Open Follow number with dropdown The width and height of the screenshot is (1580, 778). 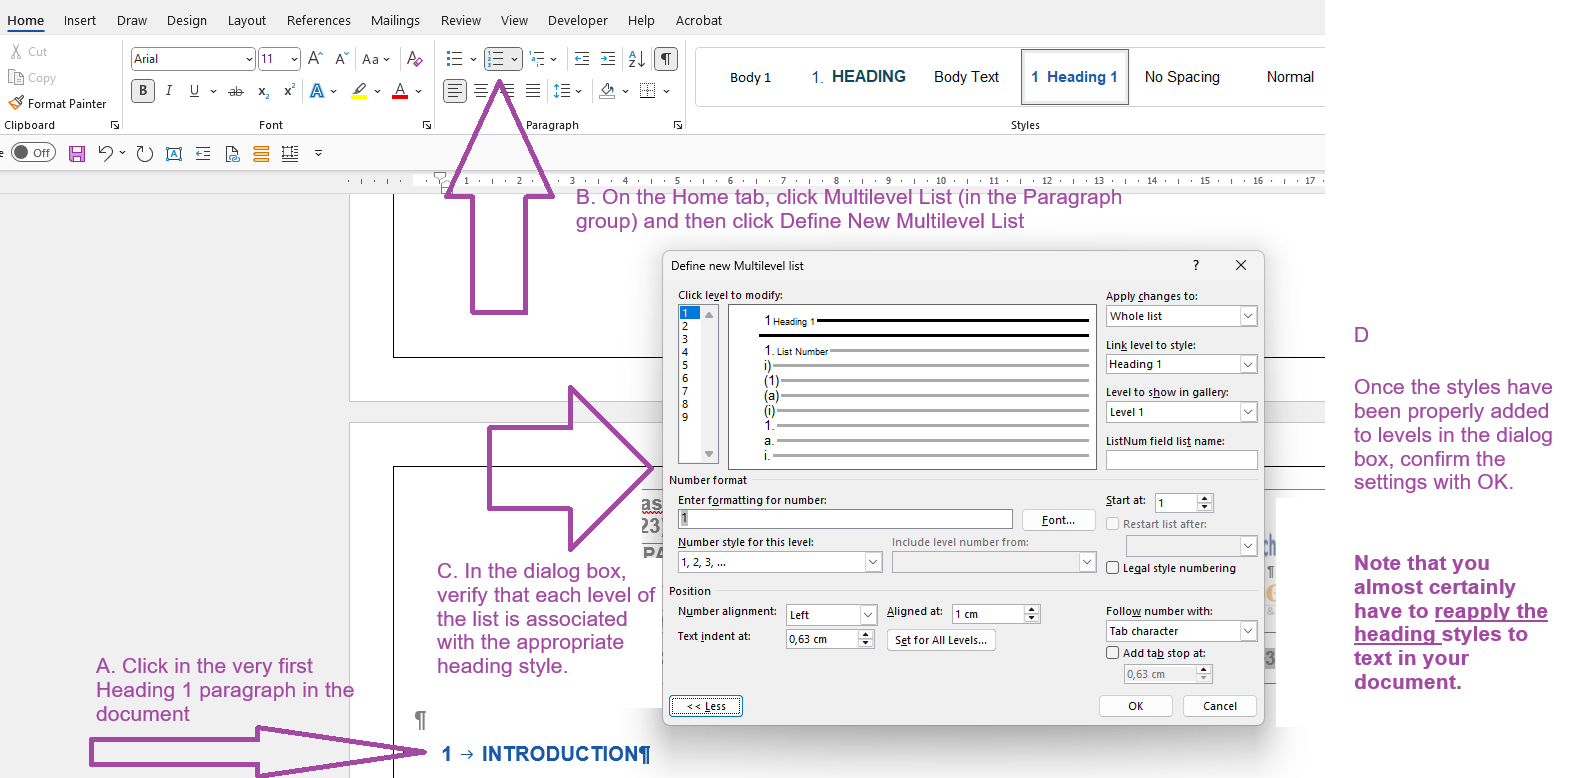[1248, 631]
